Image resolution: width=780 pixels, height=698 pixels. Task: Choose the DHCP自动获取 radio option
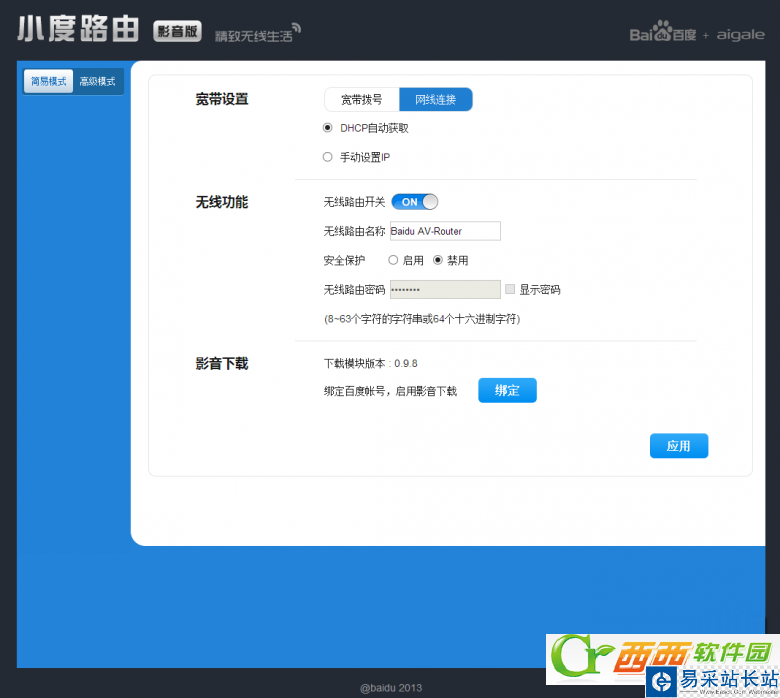pyautogui.click(x=327, y=128)
